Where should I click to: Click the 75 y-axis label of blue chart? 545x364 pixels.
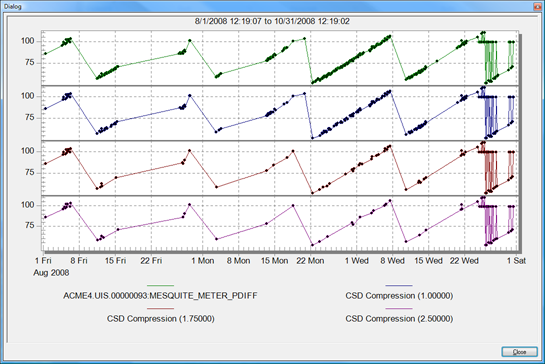30,118
